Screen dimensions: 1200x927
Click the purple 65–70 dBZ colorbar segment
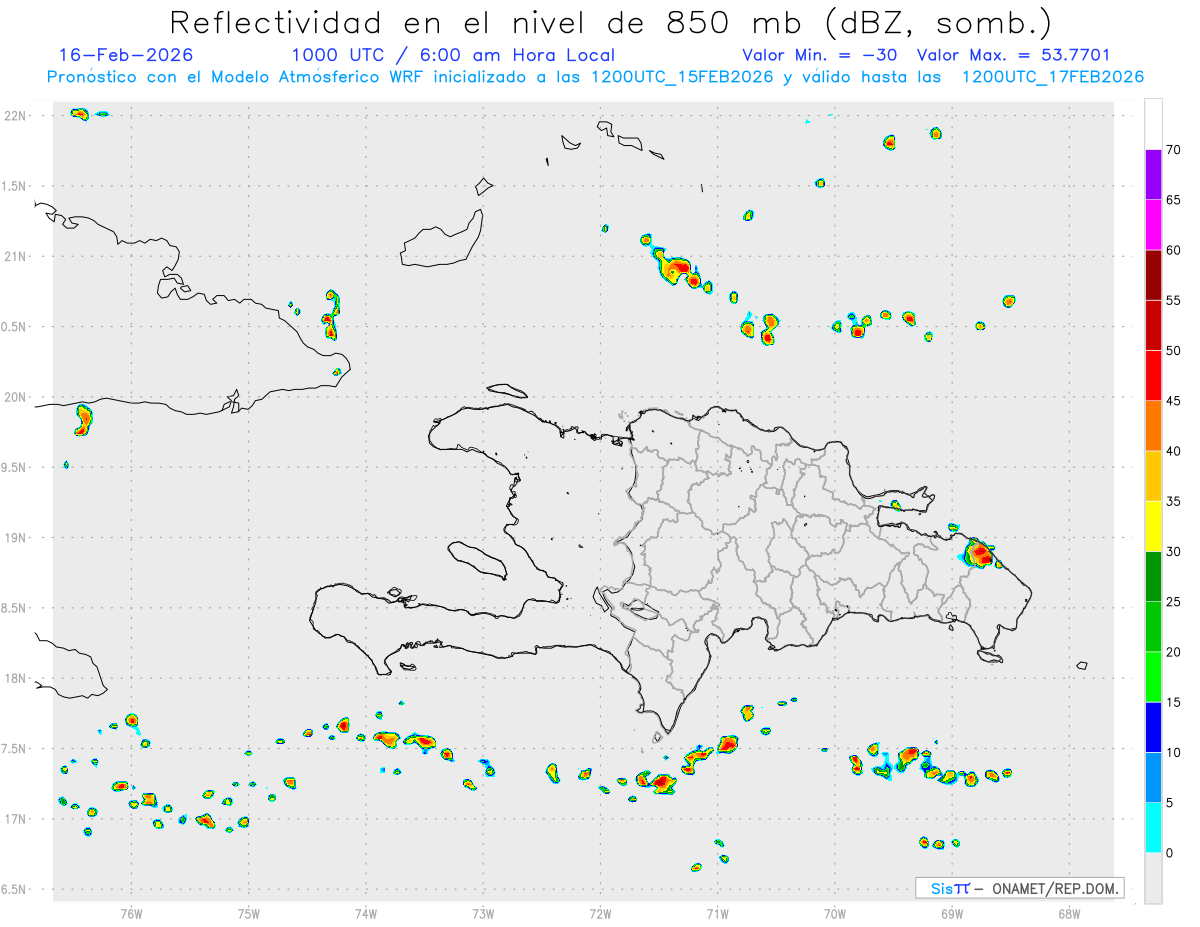coord(1153,175)
